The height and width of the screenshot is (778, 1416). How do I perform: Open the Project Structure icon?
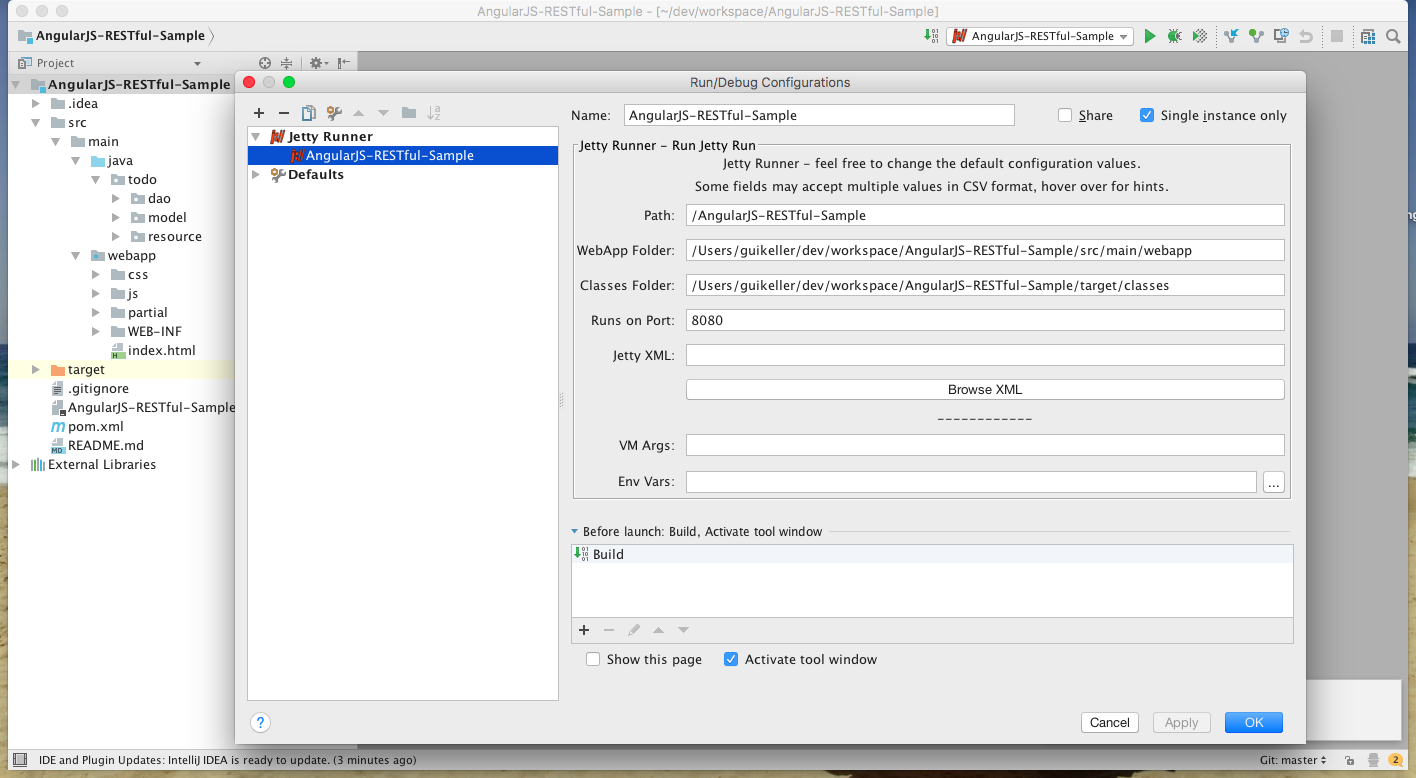click(1368, 36)
